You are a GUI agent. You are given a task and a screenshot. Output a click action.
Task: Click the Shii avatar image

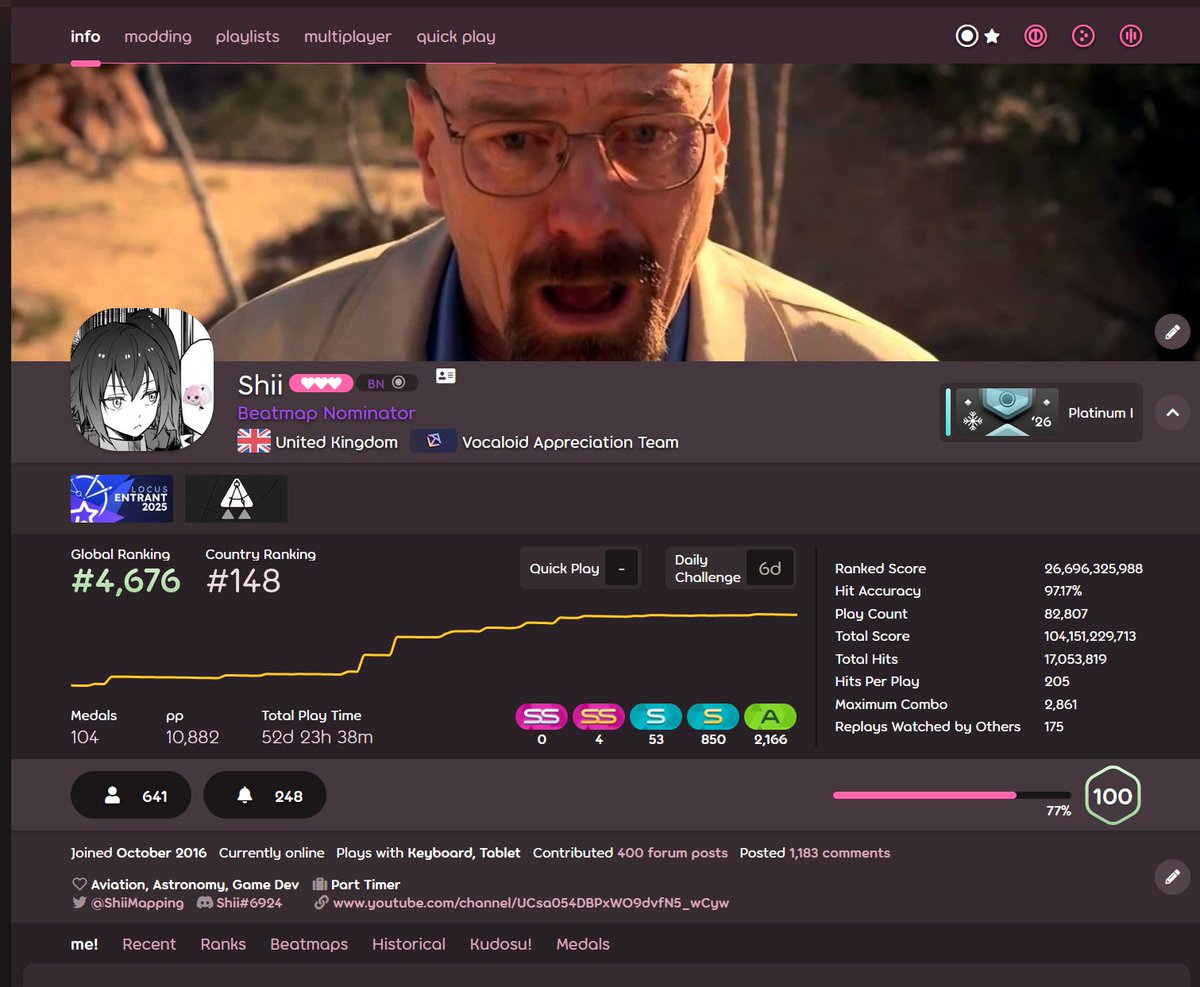coord(142,380)
